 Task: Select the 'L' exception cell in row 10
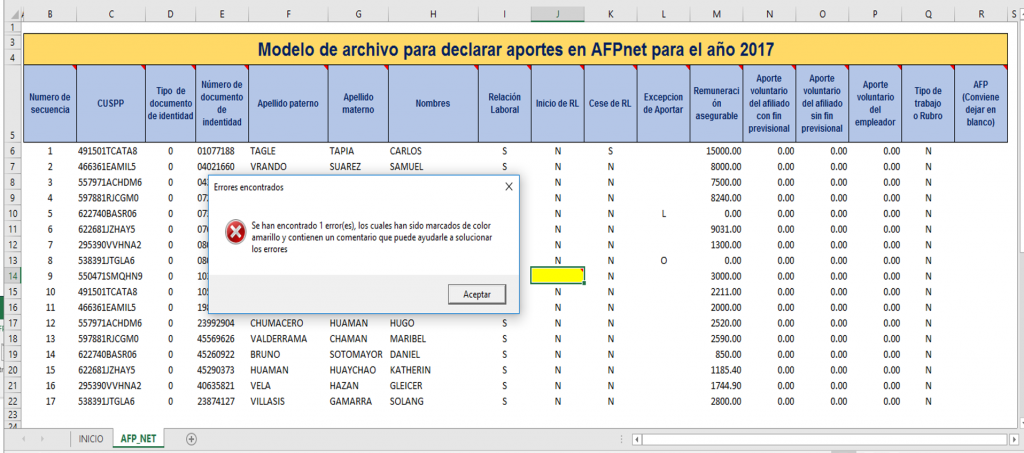pos(664,213)
